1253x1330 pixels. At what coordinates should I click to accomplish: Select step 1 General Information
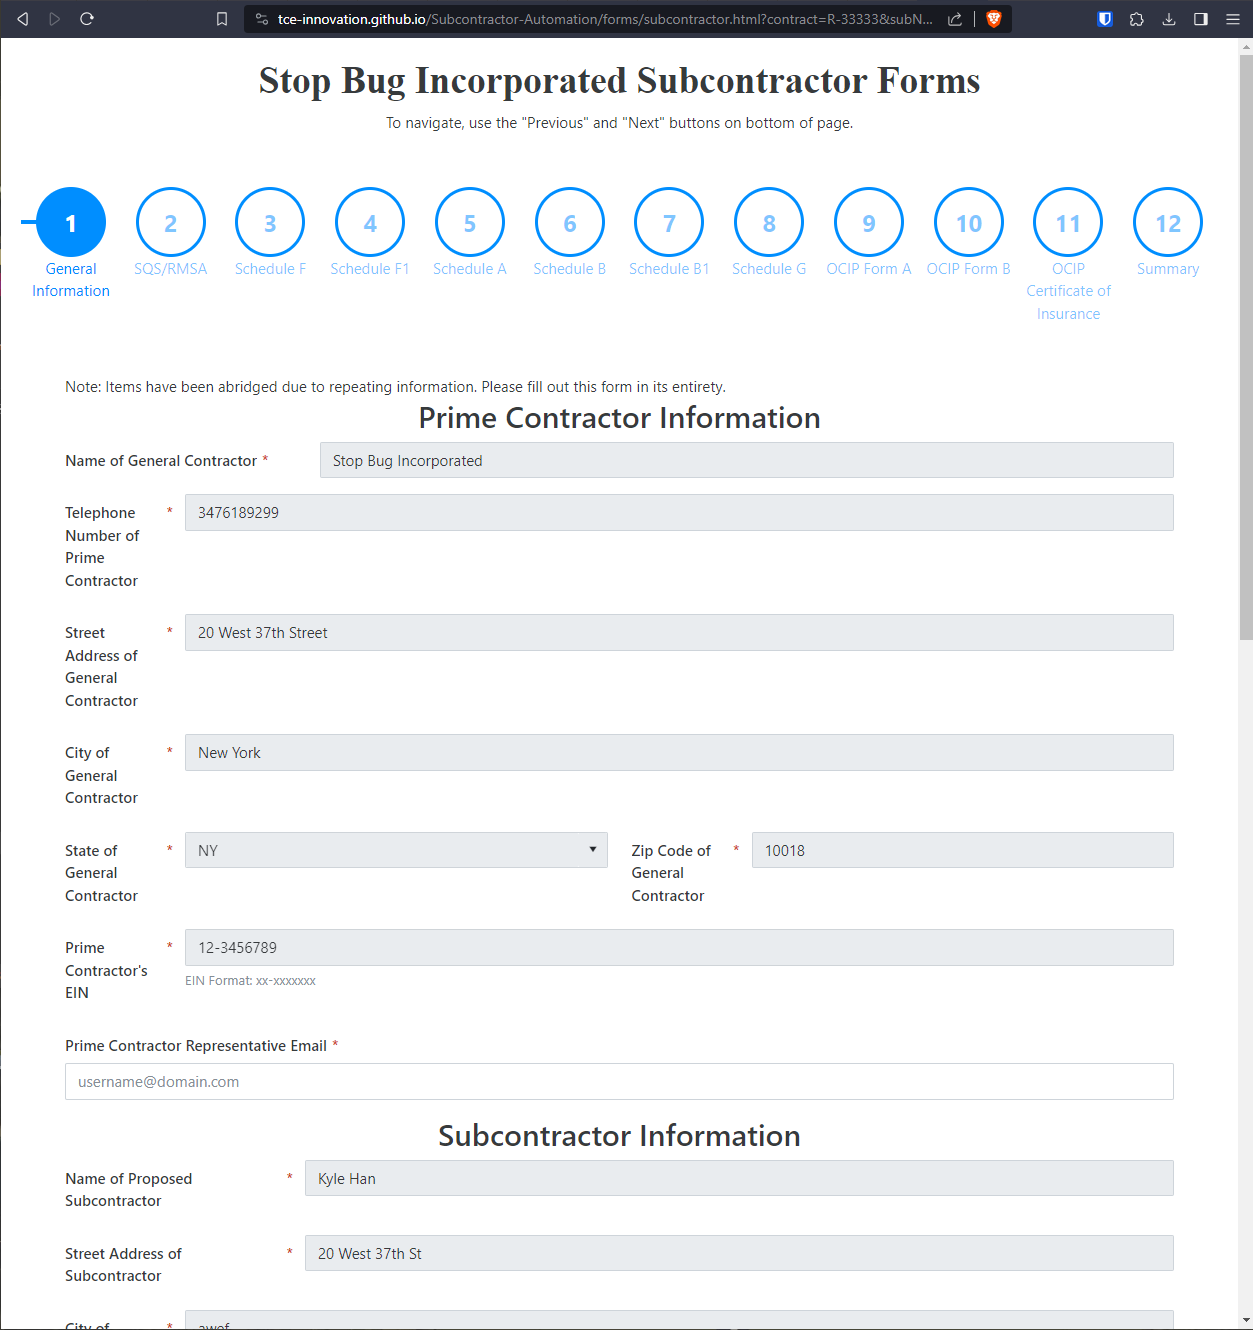click(71, 222)
